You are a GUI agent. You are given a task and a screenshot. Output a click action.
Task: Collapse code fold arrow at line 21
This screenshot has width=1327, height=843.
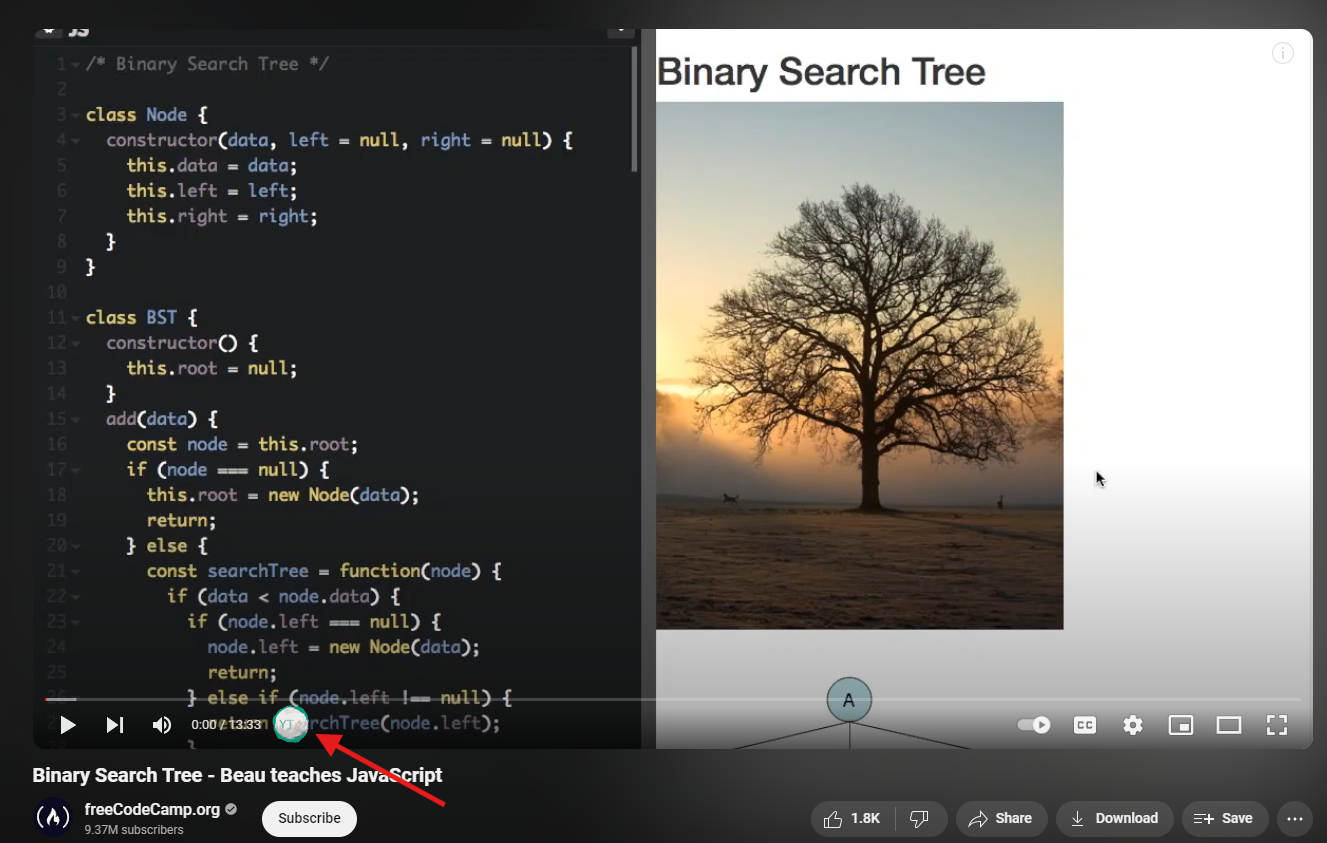click(x=75, y=571)
